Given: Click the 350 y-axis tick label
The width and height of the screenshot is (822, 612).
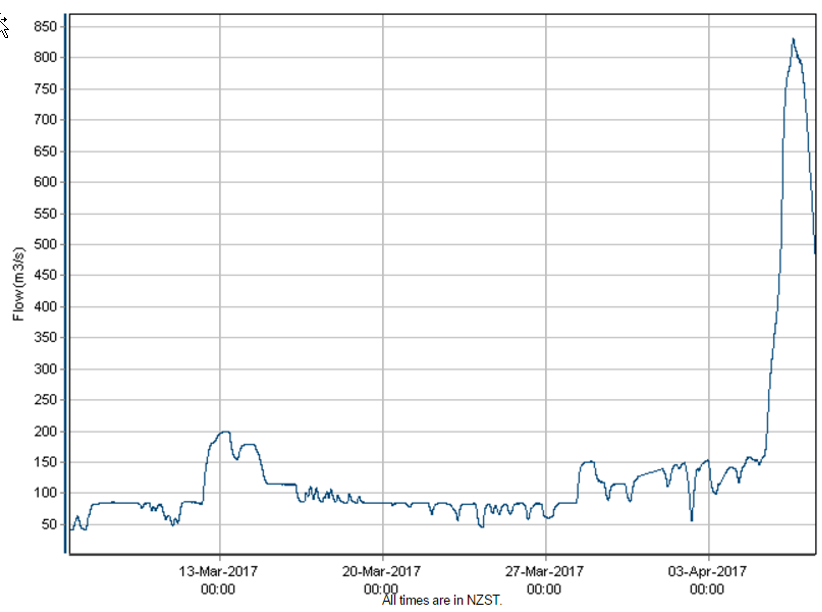Looking at the screenshot, I should (x=43, y=338).
